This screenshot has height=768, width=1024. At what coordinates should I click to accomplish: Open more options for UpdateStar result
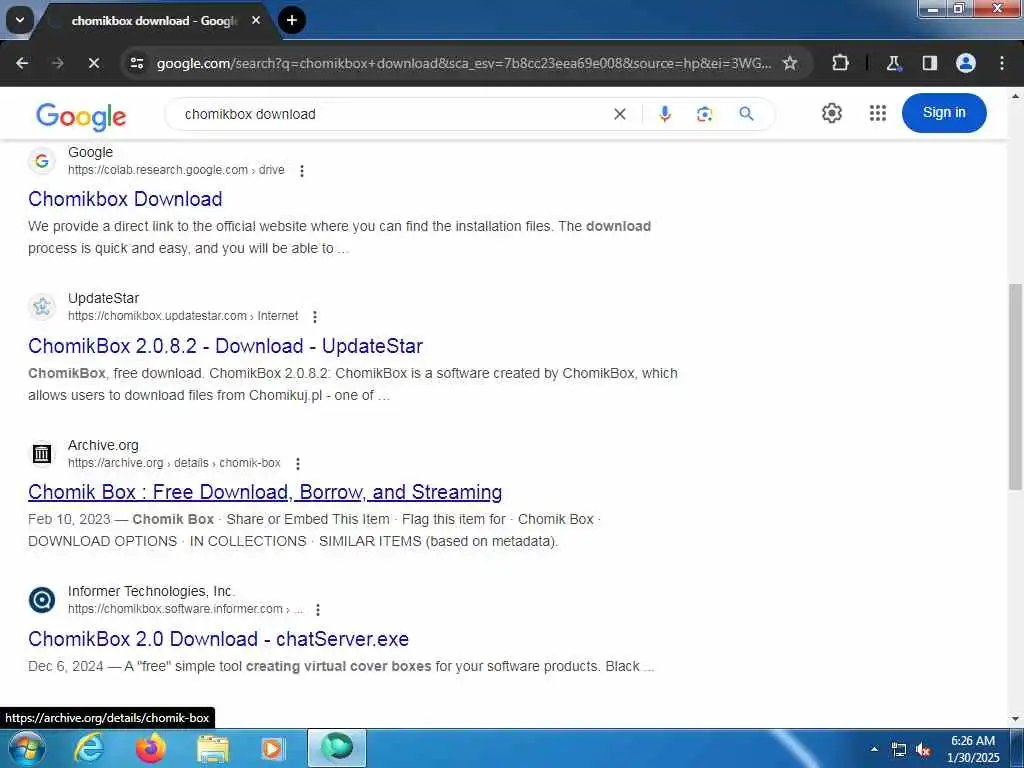click(315, 317)
